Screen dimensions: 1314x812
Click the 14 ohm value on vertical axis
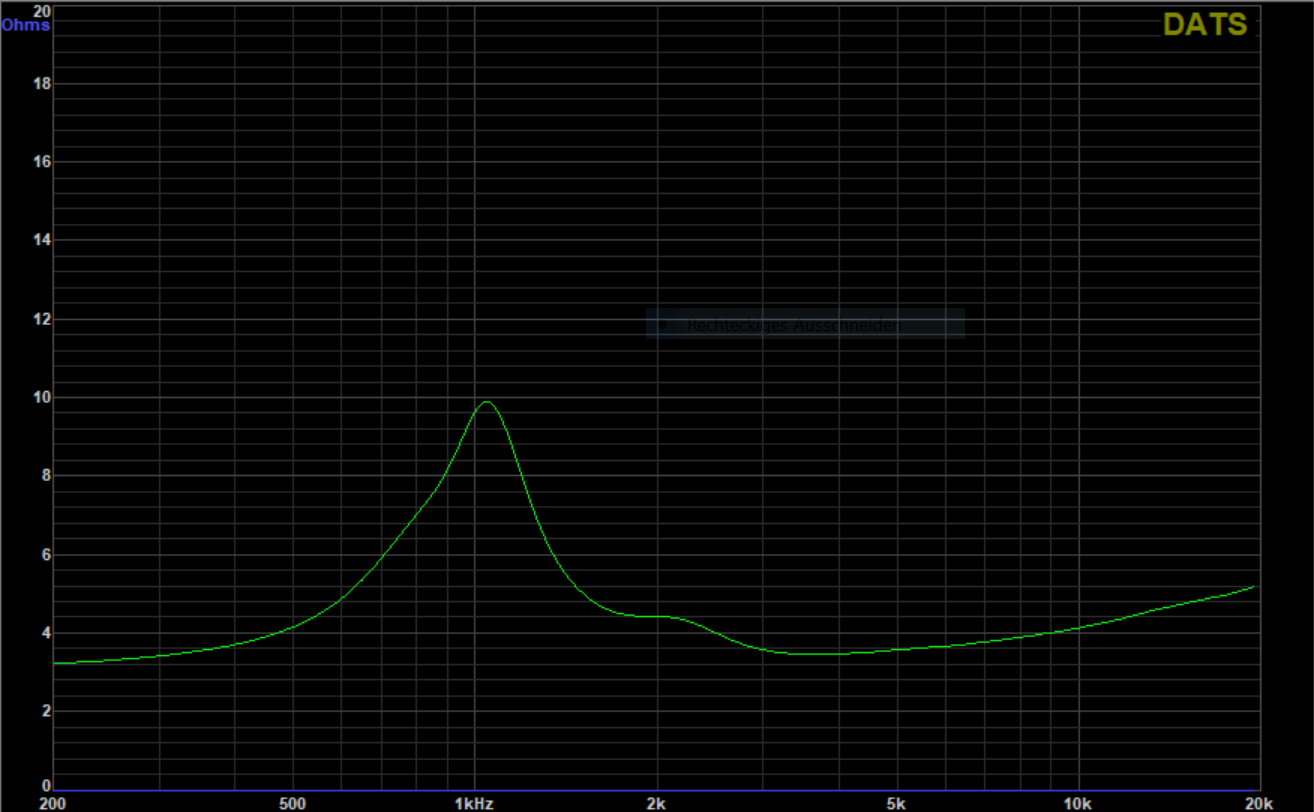click(x=42, y=241)
